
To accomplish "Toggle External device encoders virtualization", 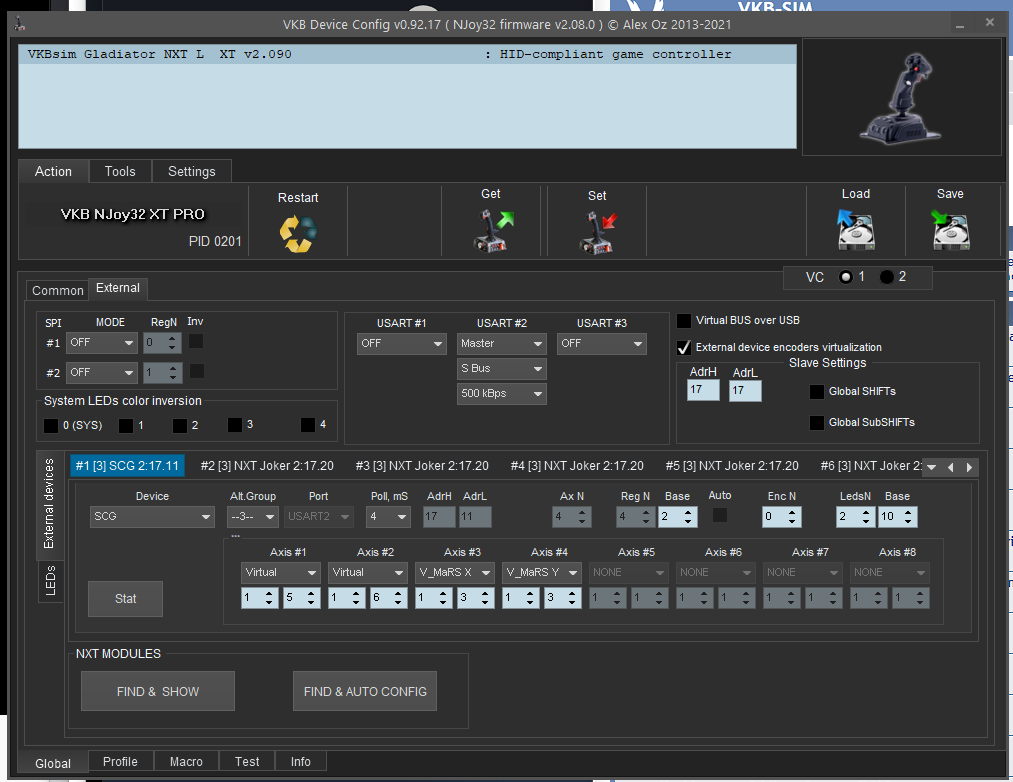I will point(684,348).
